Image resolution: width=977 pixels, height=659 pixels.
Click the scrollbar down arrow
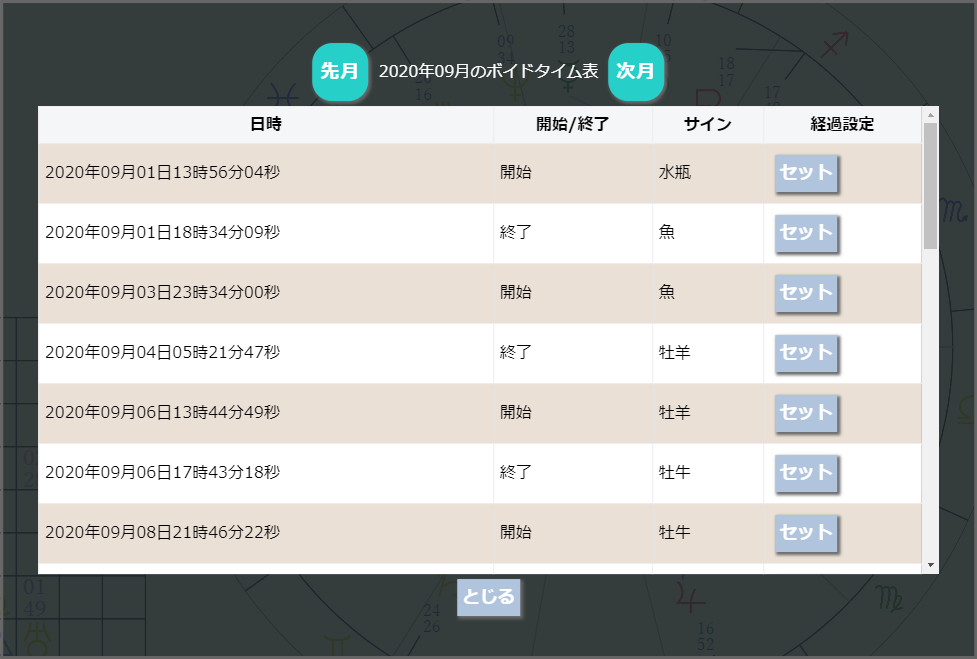pyautogui.click(x=931, y=566)
